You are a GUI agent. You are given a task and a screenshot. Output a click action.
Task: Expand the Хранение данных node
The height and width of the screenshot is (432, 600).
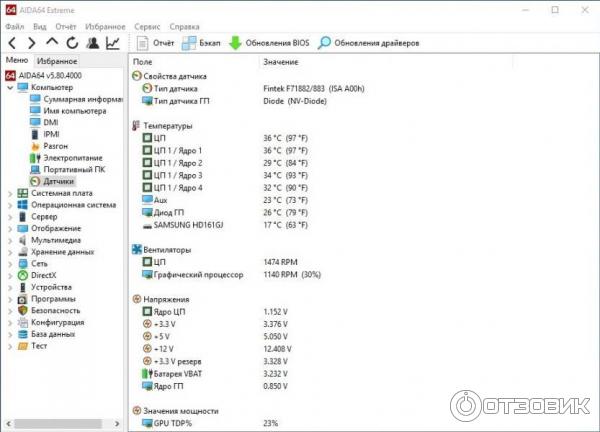coord(10,253)
